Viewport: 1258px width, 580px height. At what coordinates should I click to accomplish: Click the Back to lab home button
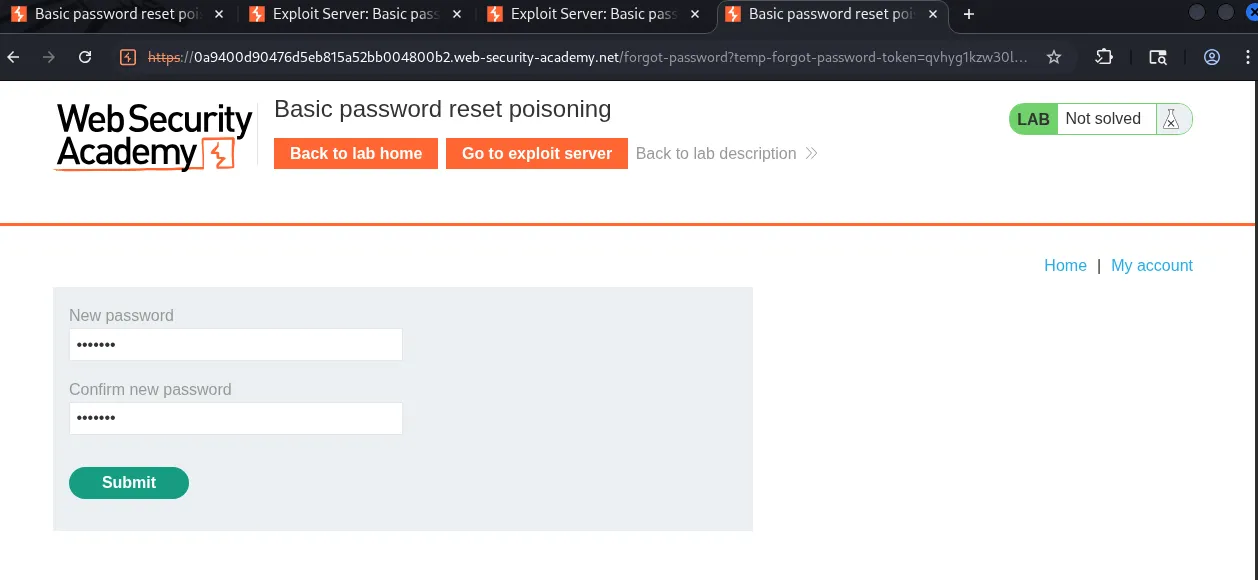356,153
